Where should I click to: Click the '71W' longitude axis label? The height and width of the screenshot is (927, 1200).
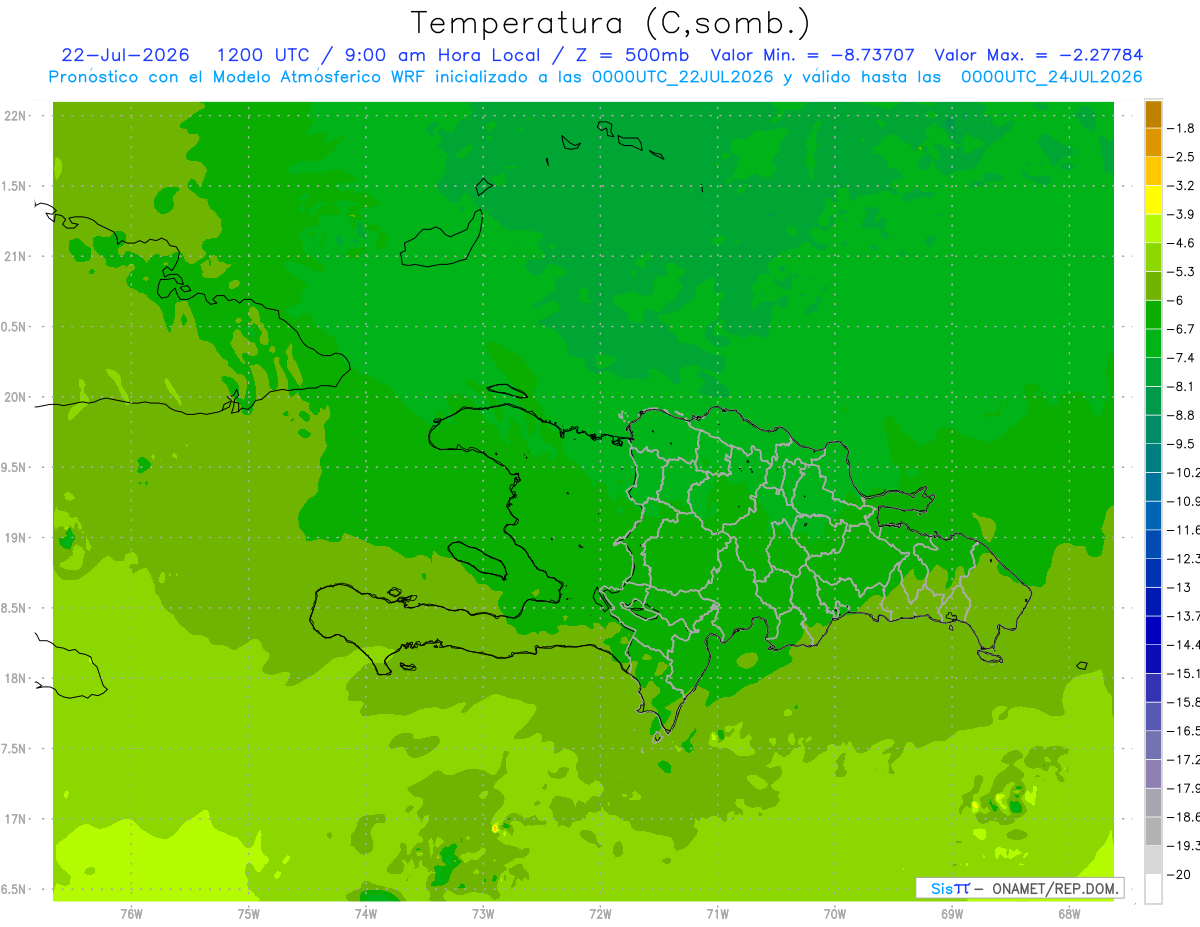click(717, 914)
